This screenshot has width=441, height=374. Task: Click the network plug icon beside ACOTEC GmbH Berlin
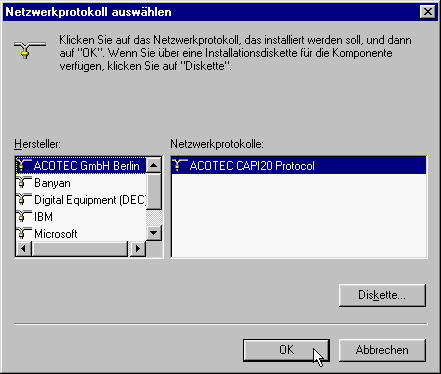[x=24, y=165]
